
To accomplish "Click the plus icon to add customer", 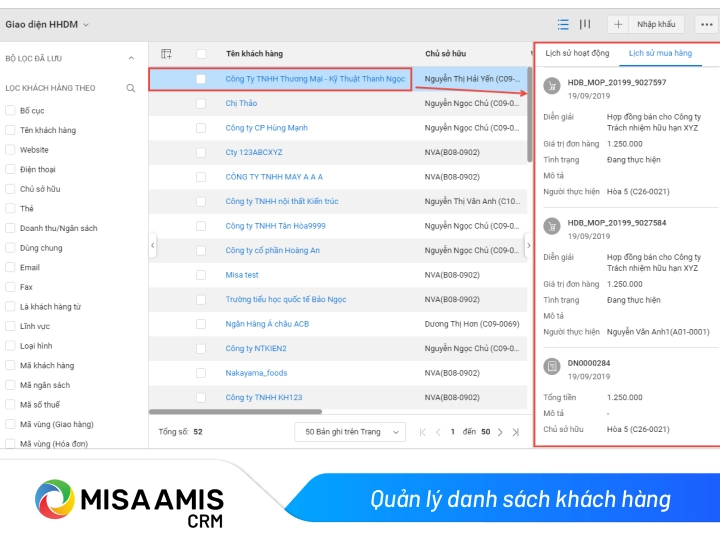I will coord(618,24).
